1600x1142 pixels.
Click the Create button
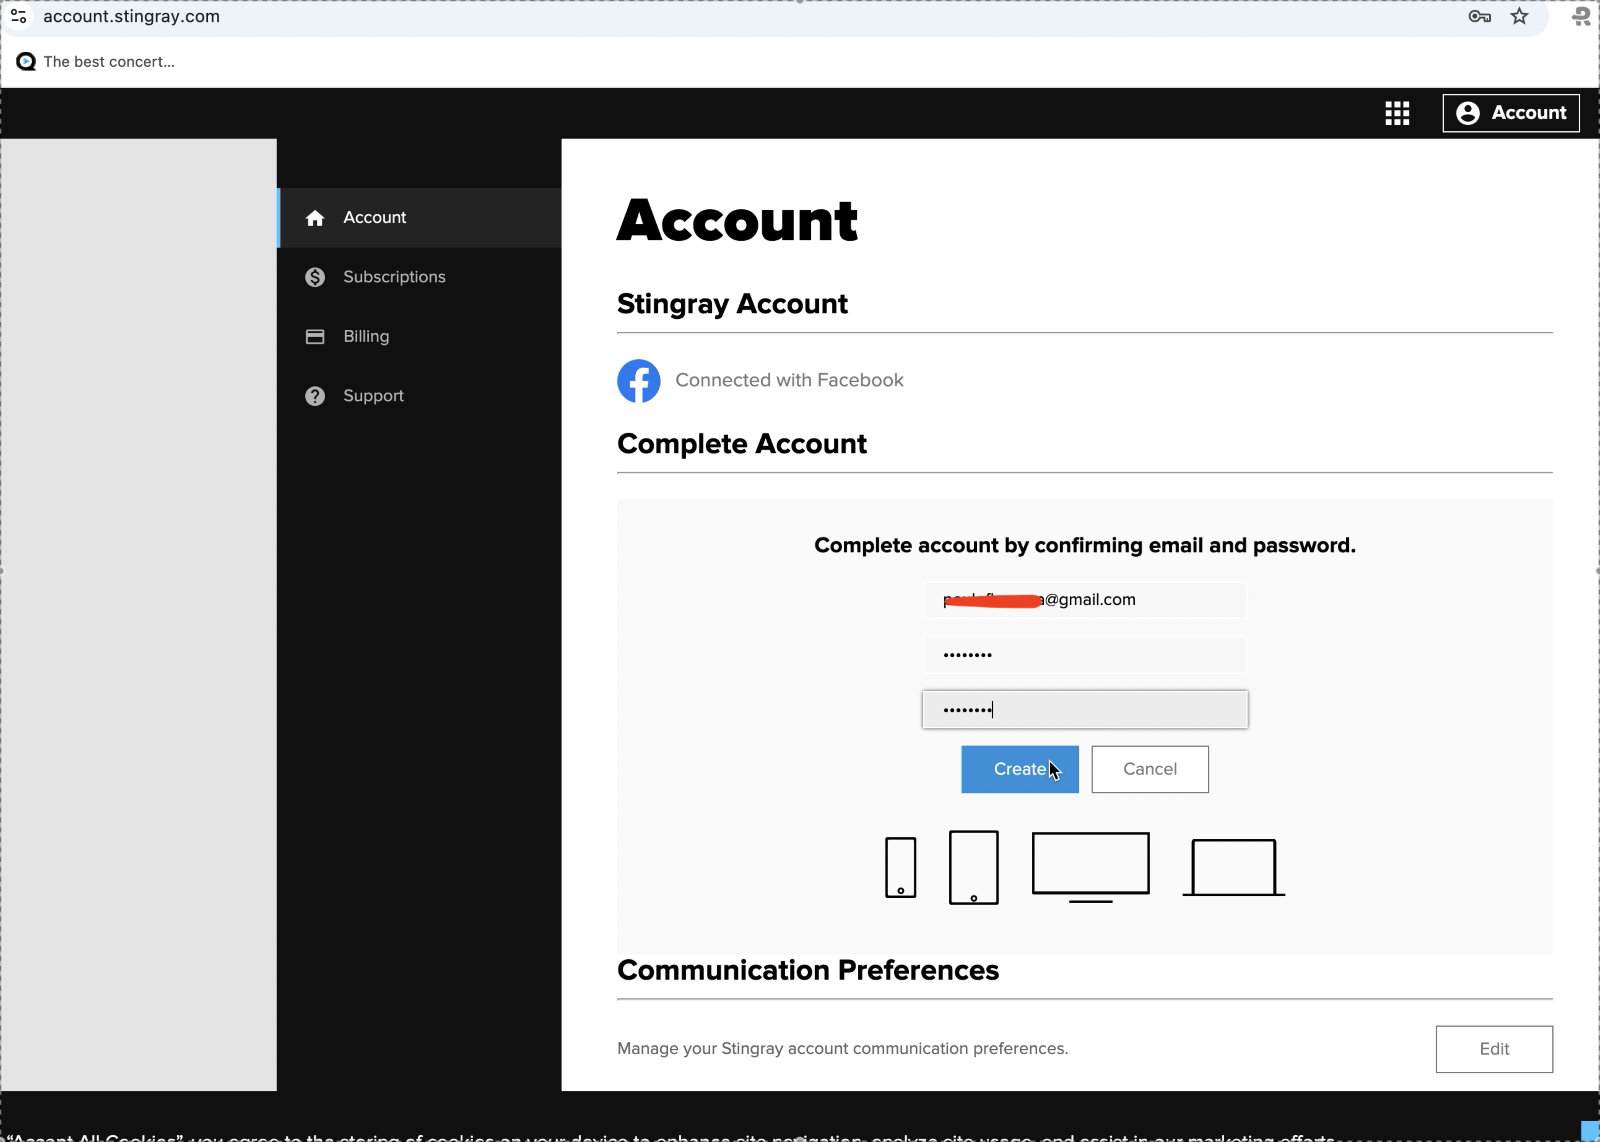click(1019, 769)
